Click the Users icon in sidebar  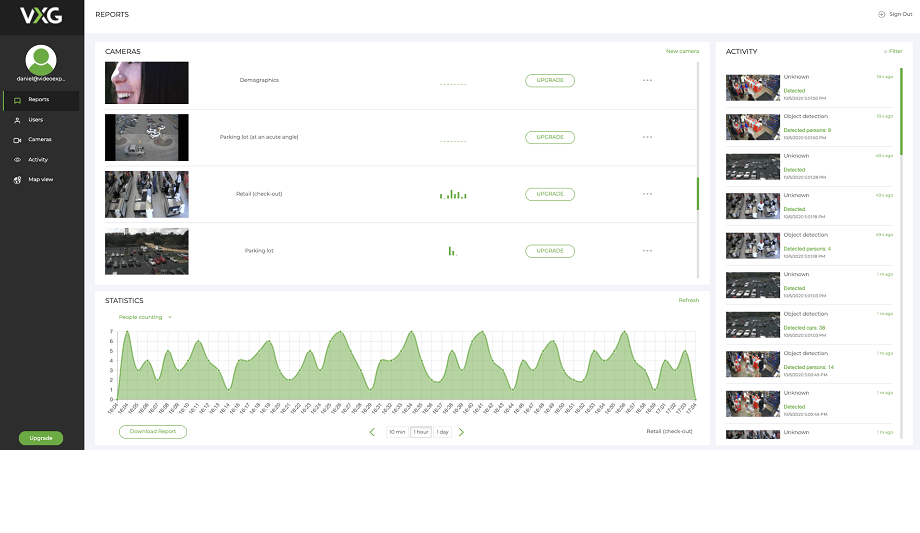(x=17, y=120)
